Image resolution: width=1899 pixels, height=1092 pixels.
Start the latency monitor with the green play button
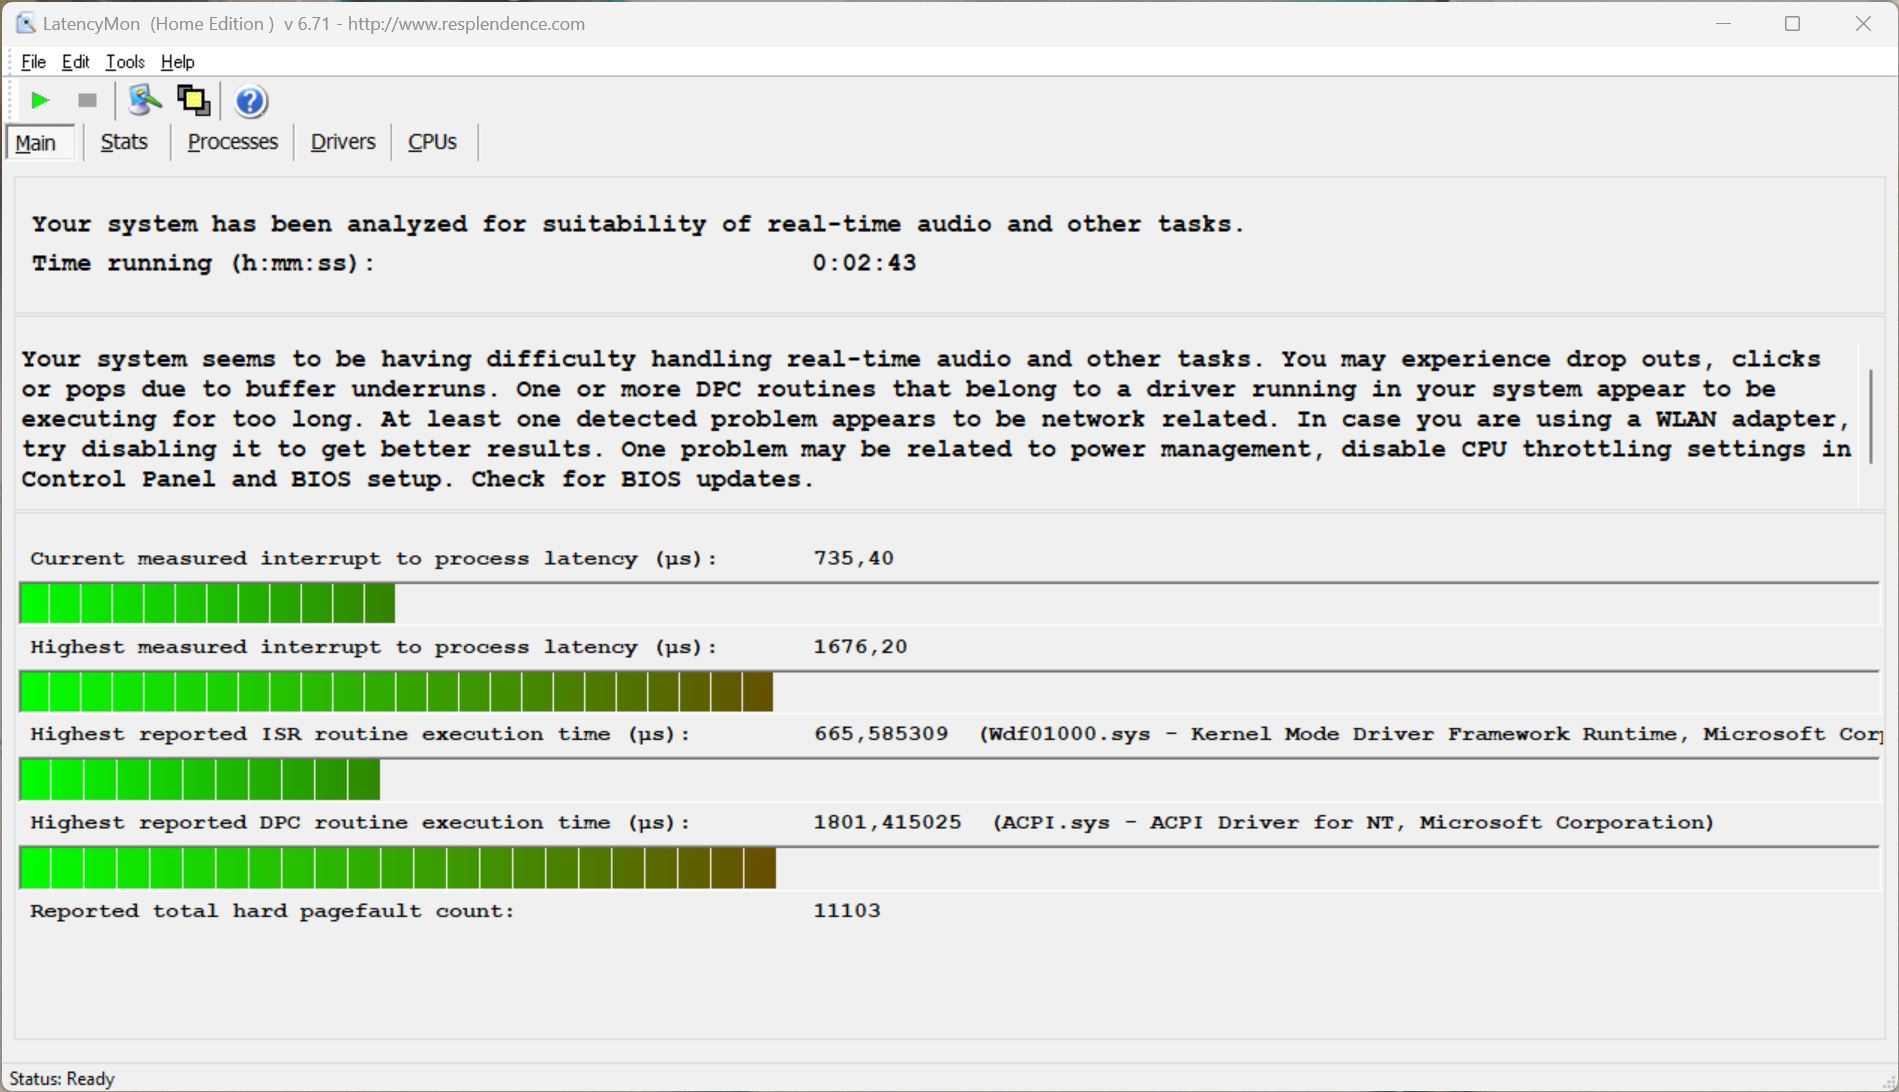(x=40, y=101)
